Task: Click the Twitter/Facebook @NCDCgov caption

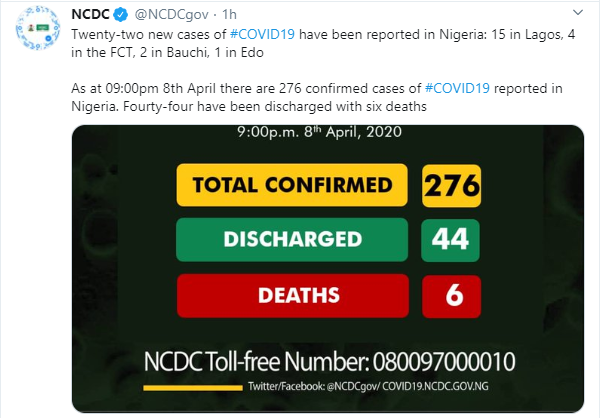Action: [368, 386]
